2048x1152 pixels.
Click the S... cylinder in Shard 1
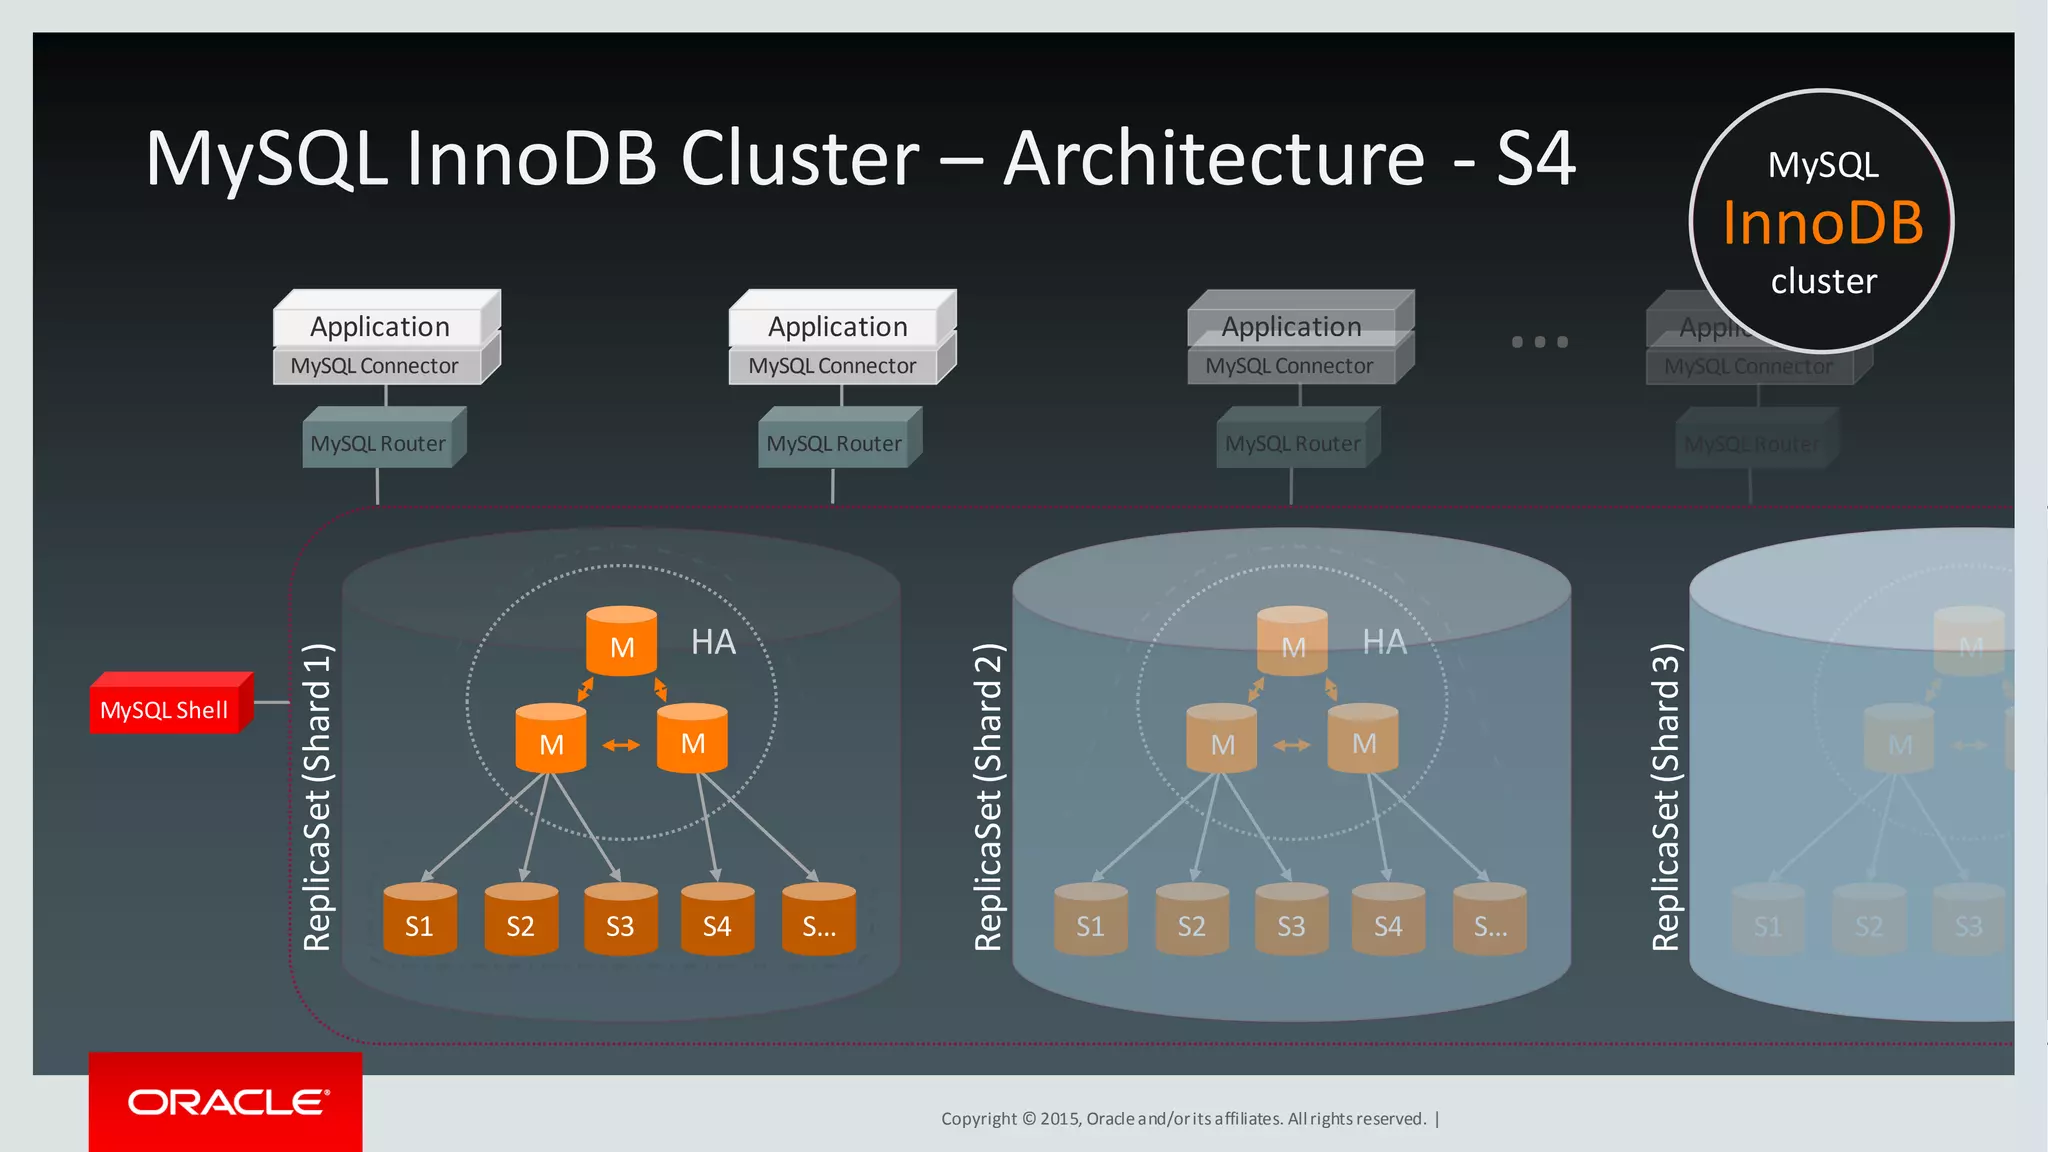coord(819,921)
